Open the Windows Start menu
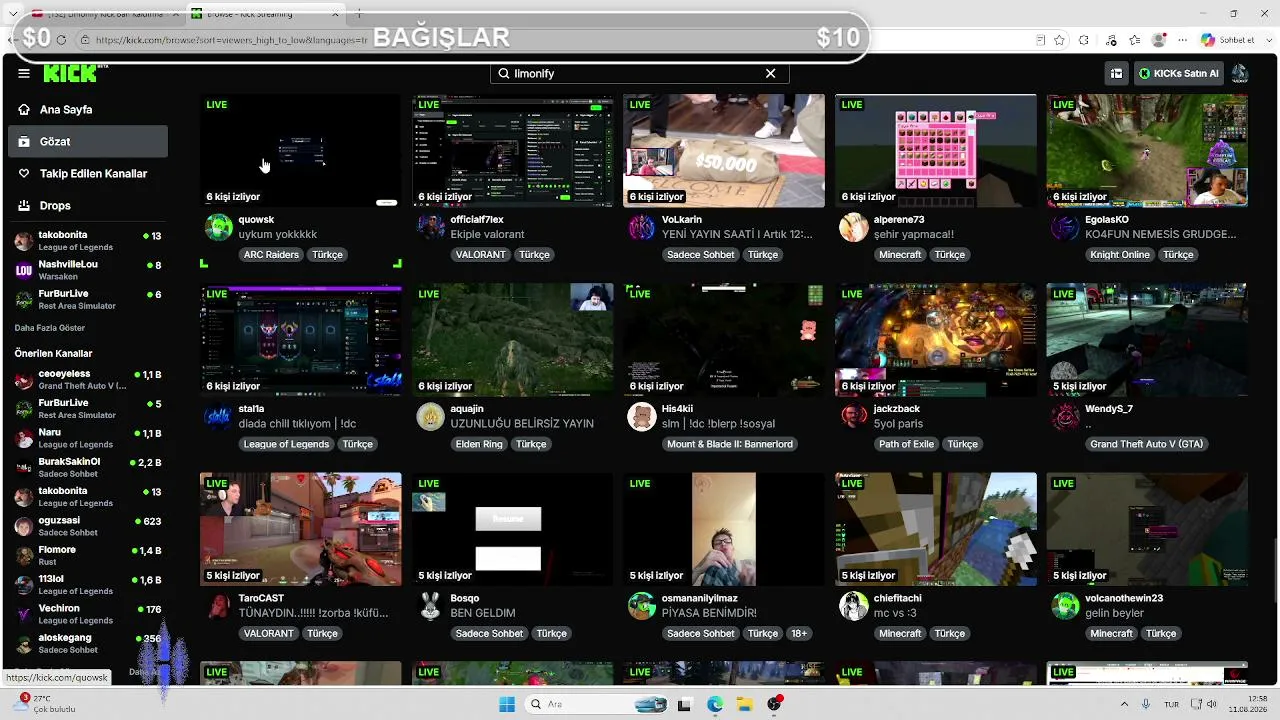 pyautogui.click(x=507, y=704)
